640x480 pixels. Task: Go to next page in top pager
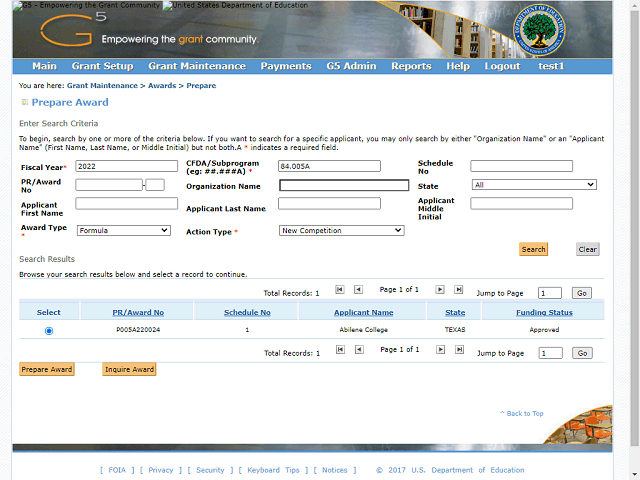click(440, 289)
